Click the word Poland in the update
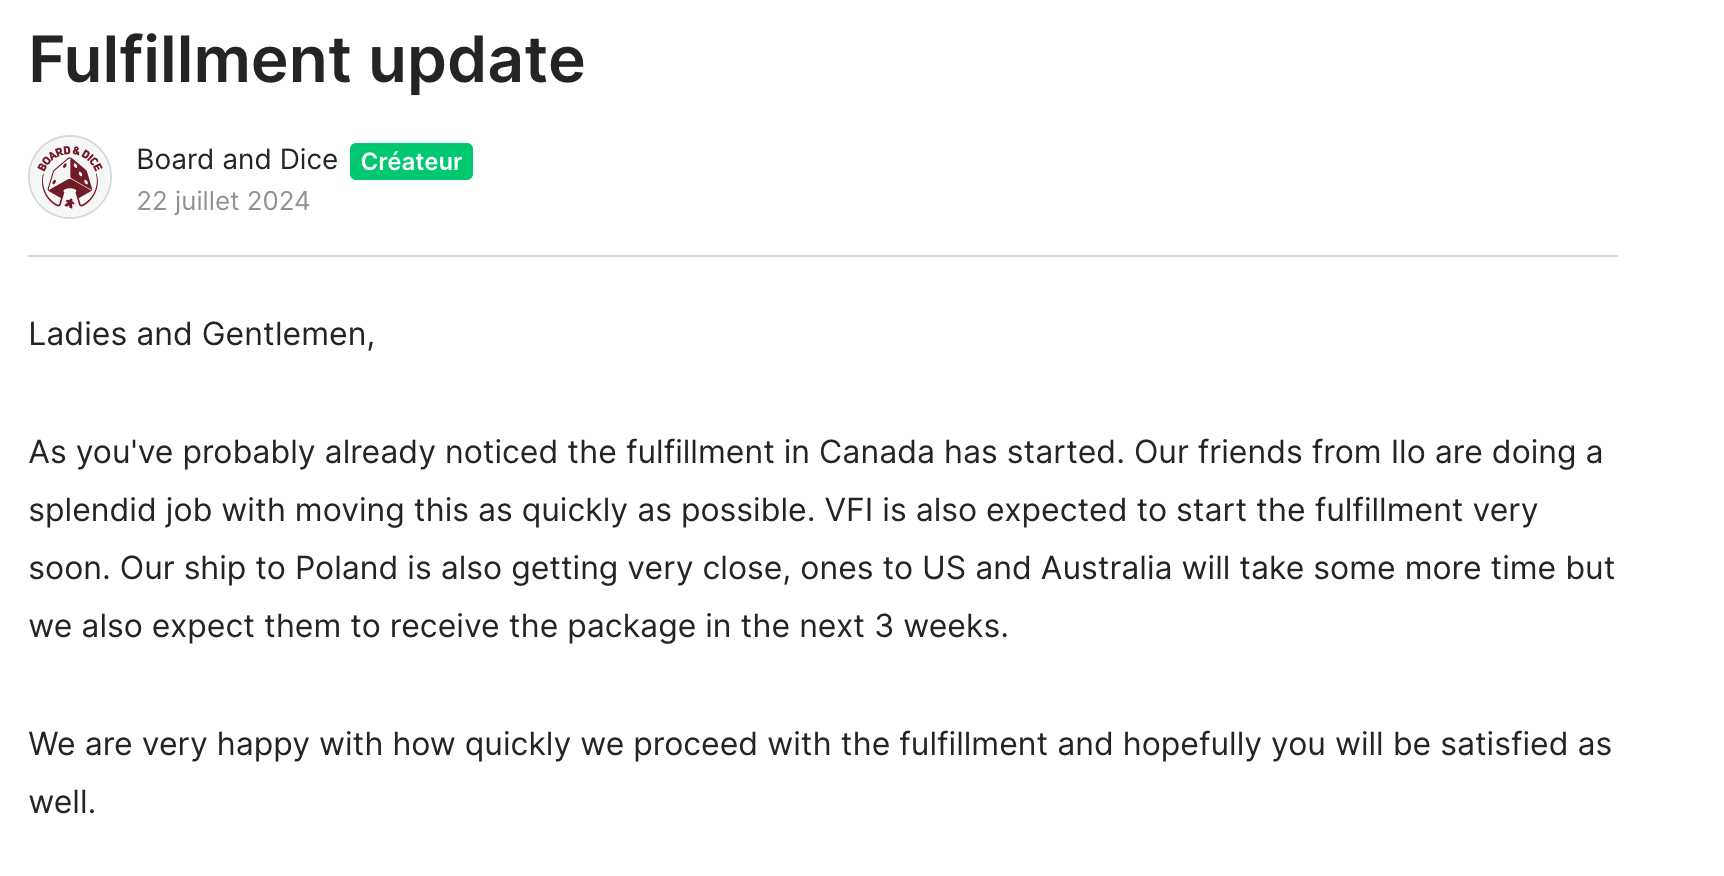The image size is (1724, 876). pos(346,568)
